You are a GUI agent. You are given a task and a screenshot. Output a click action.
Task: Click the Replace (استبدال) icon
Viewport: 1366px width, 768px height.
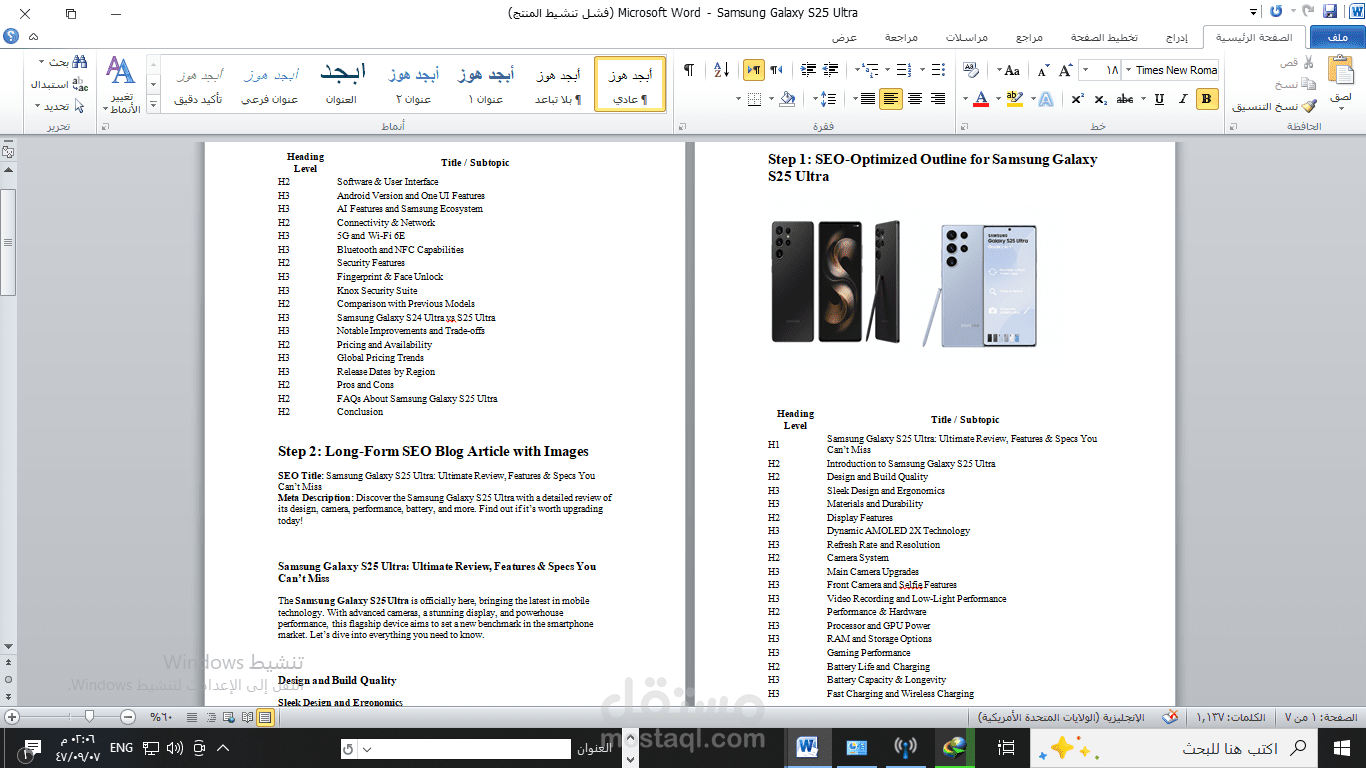[79, 84]
